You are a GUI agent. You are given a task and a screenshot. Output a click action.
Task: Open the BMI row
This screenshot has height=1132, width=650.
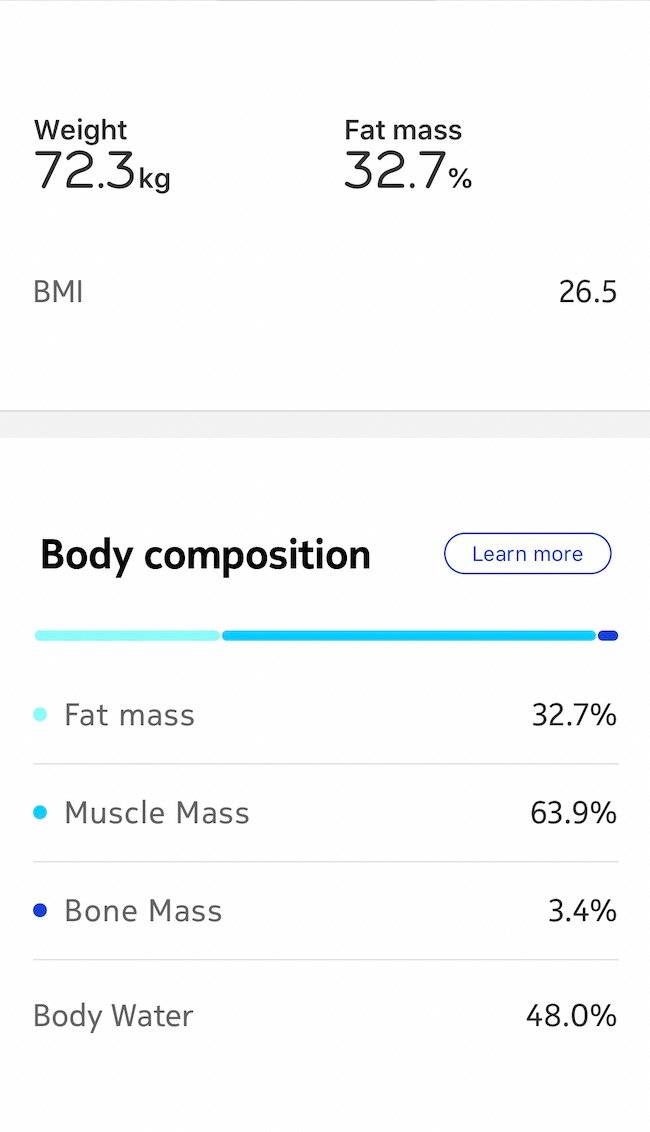tap(325, 292)
